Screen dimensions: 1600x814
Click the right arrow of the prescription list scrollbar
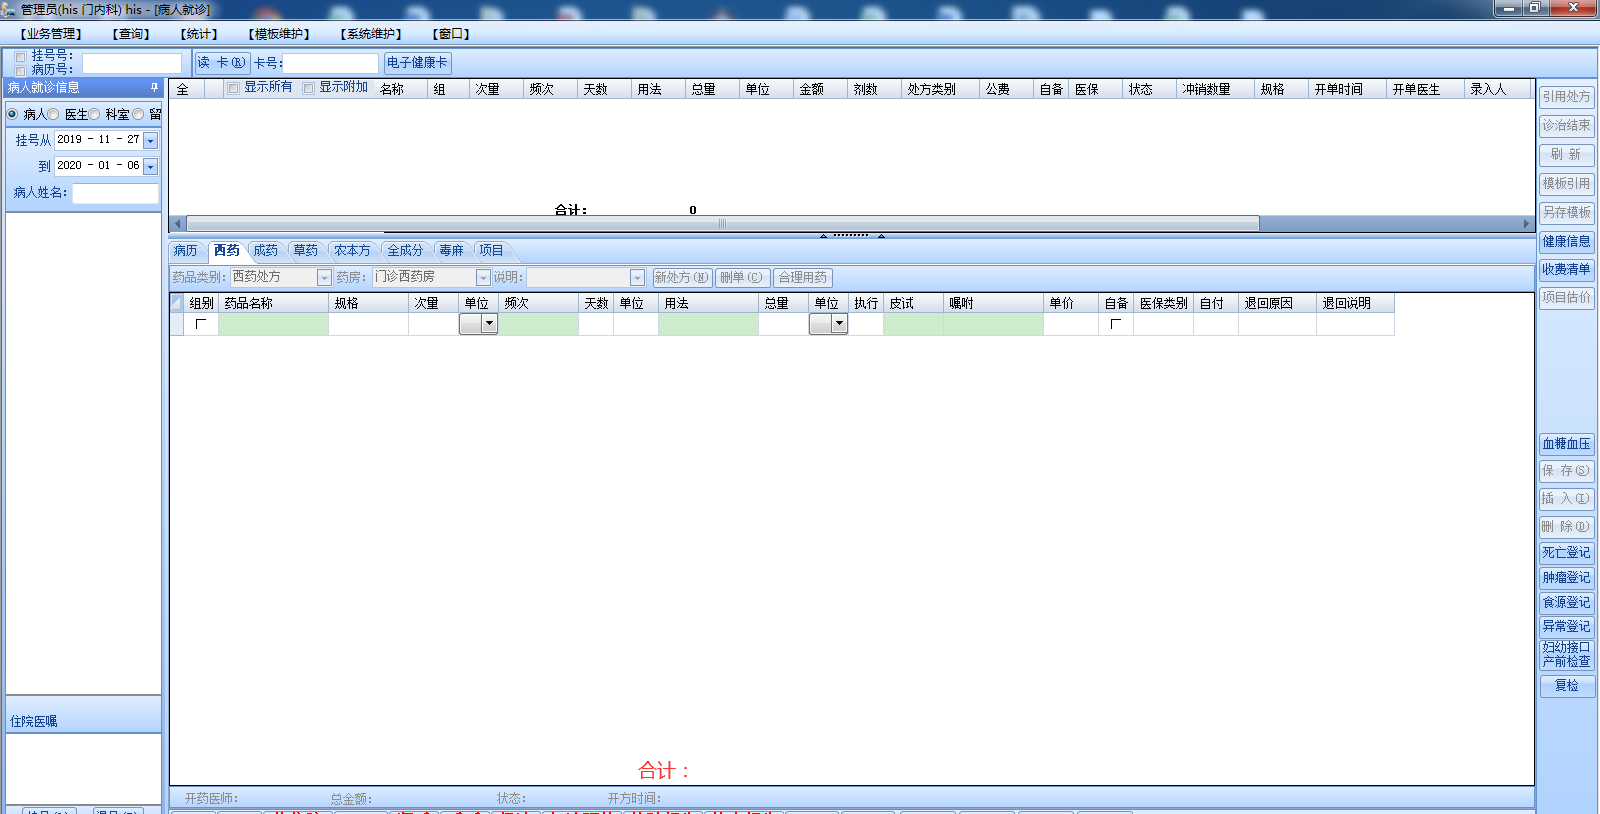point(1526,224)
